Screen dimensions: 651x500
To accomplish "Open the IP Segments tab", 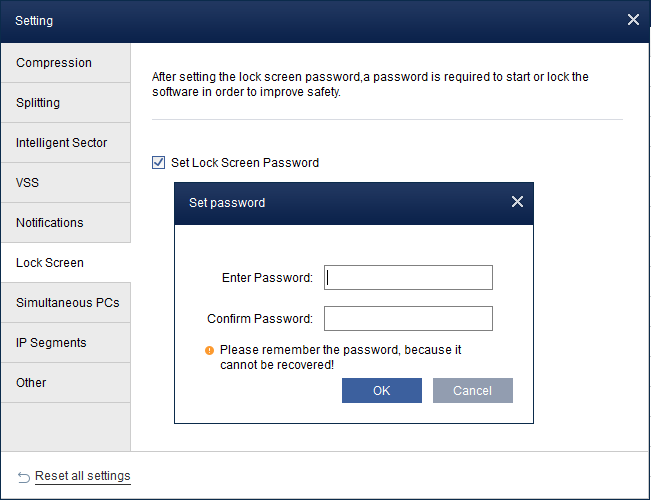I will (x=65, y=343).
